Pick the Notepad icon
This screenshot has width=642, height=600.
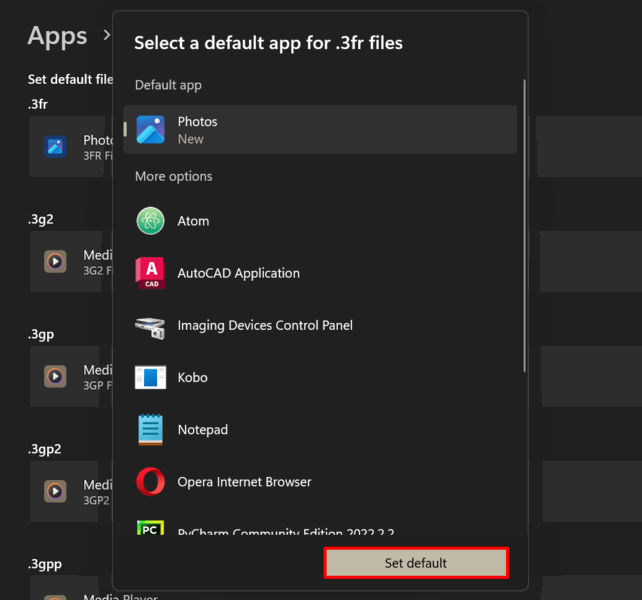click(x=150, y=429)
